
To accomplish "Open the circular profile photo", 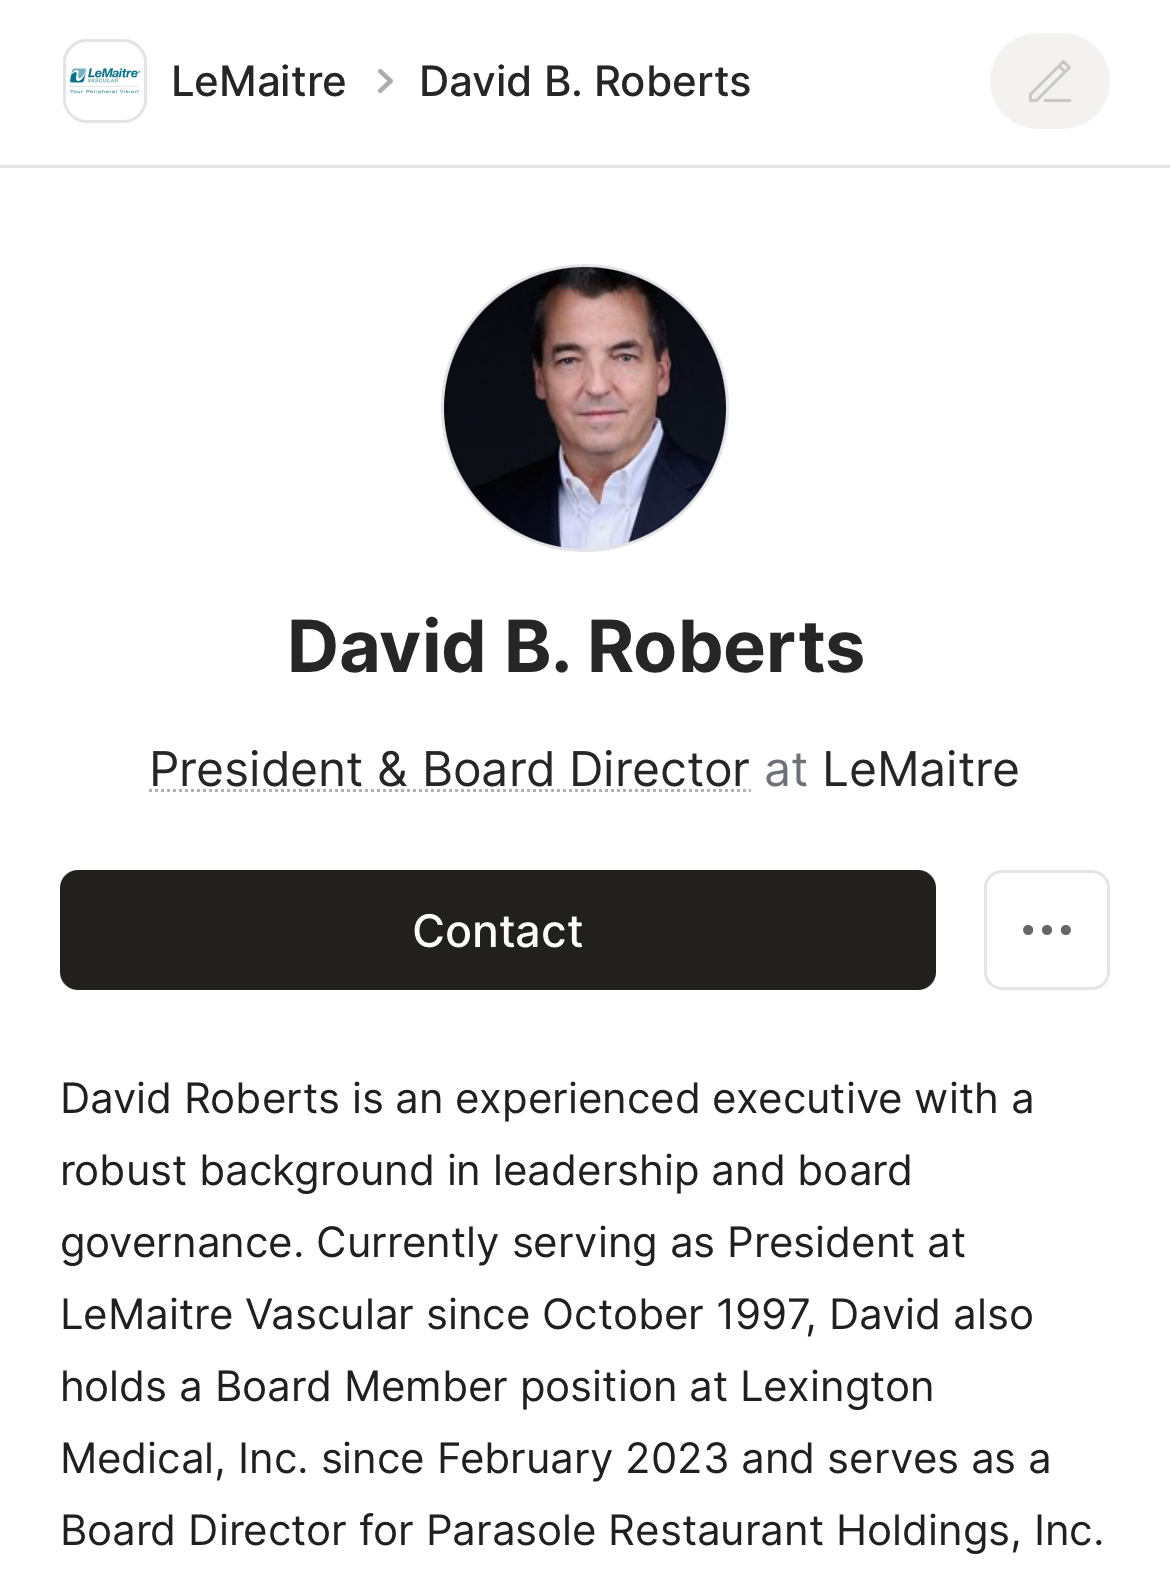I will point(585,408).
